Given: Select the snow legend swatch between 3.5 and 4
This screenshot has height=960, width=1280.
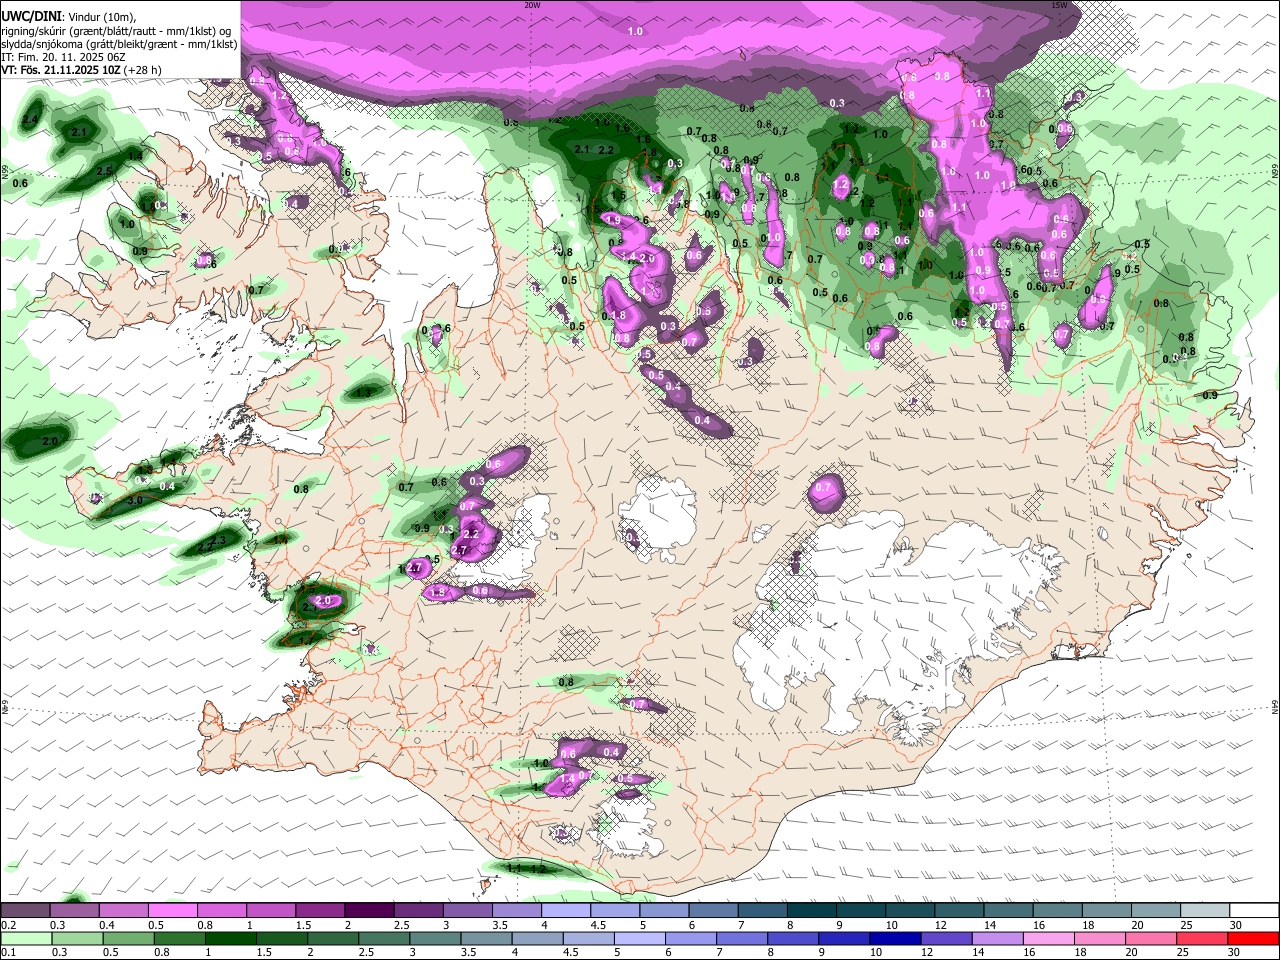Looking at the screenshot, I should point(517,910).
